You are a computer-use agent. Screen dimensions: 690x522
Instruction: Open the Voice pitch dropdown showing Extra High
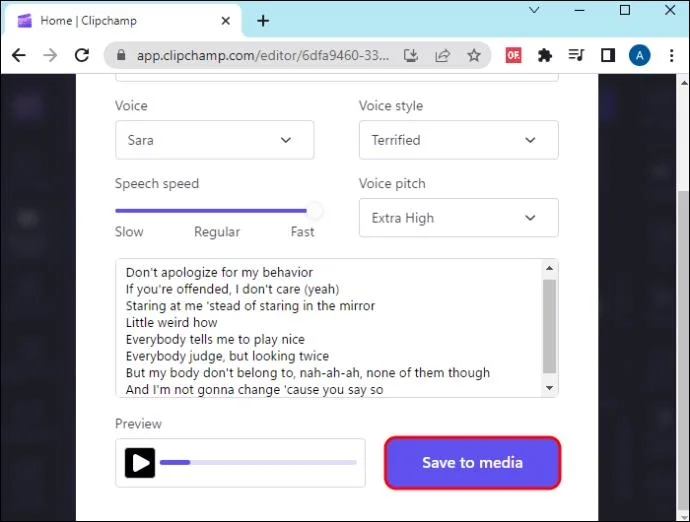point(458,218)
